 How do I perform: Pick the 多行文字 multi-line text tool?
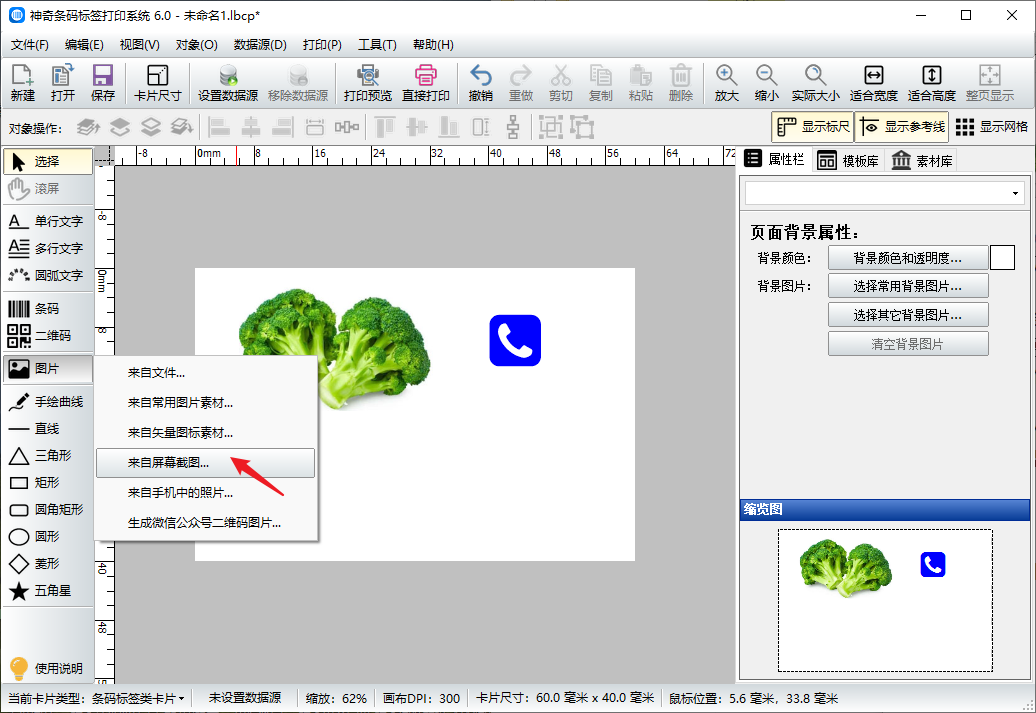point(48,248)
